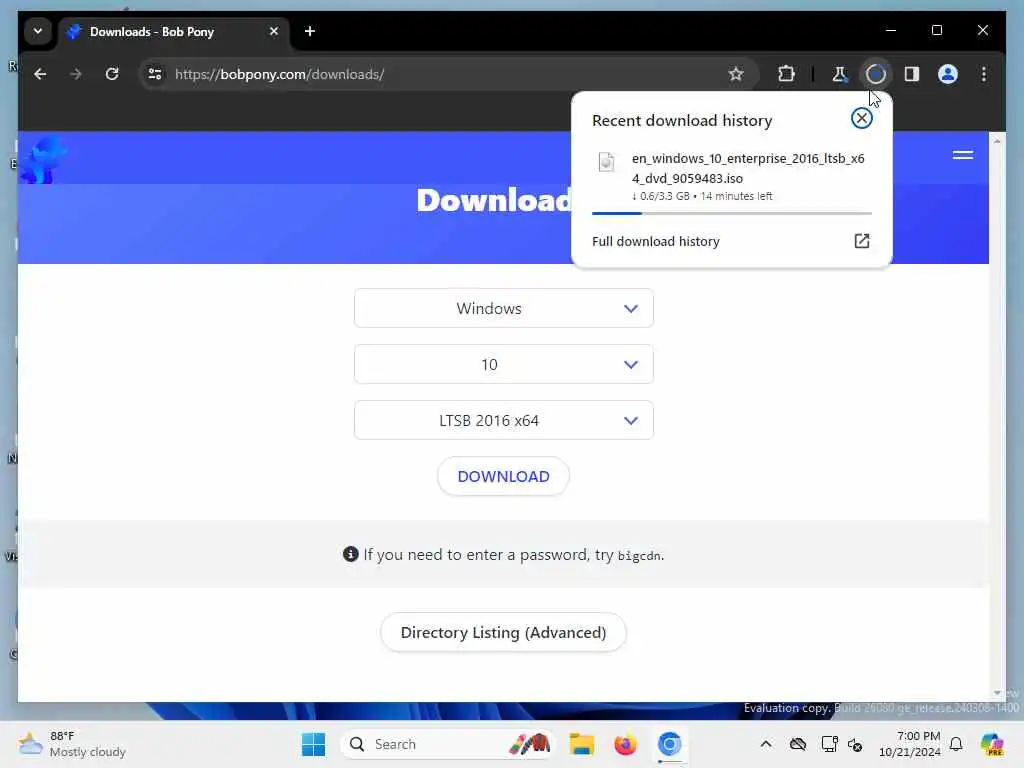Click the taskbar Search box
This screenshot has width=1024, height=768.
point(448,744)
